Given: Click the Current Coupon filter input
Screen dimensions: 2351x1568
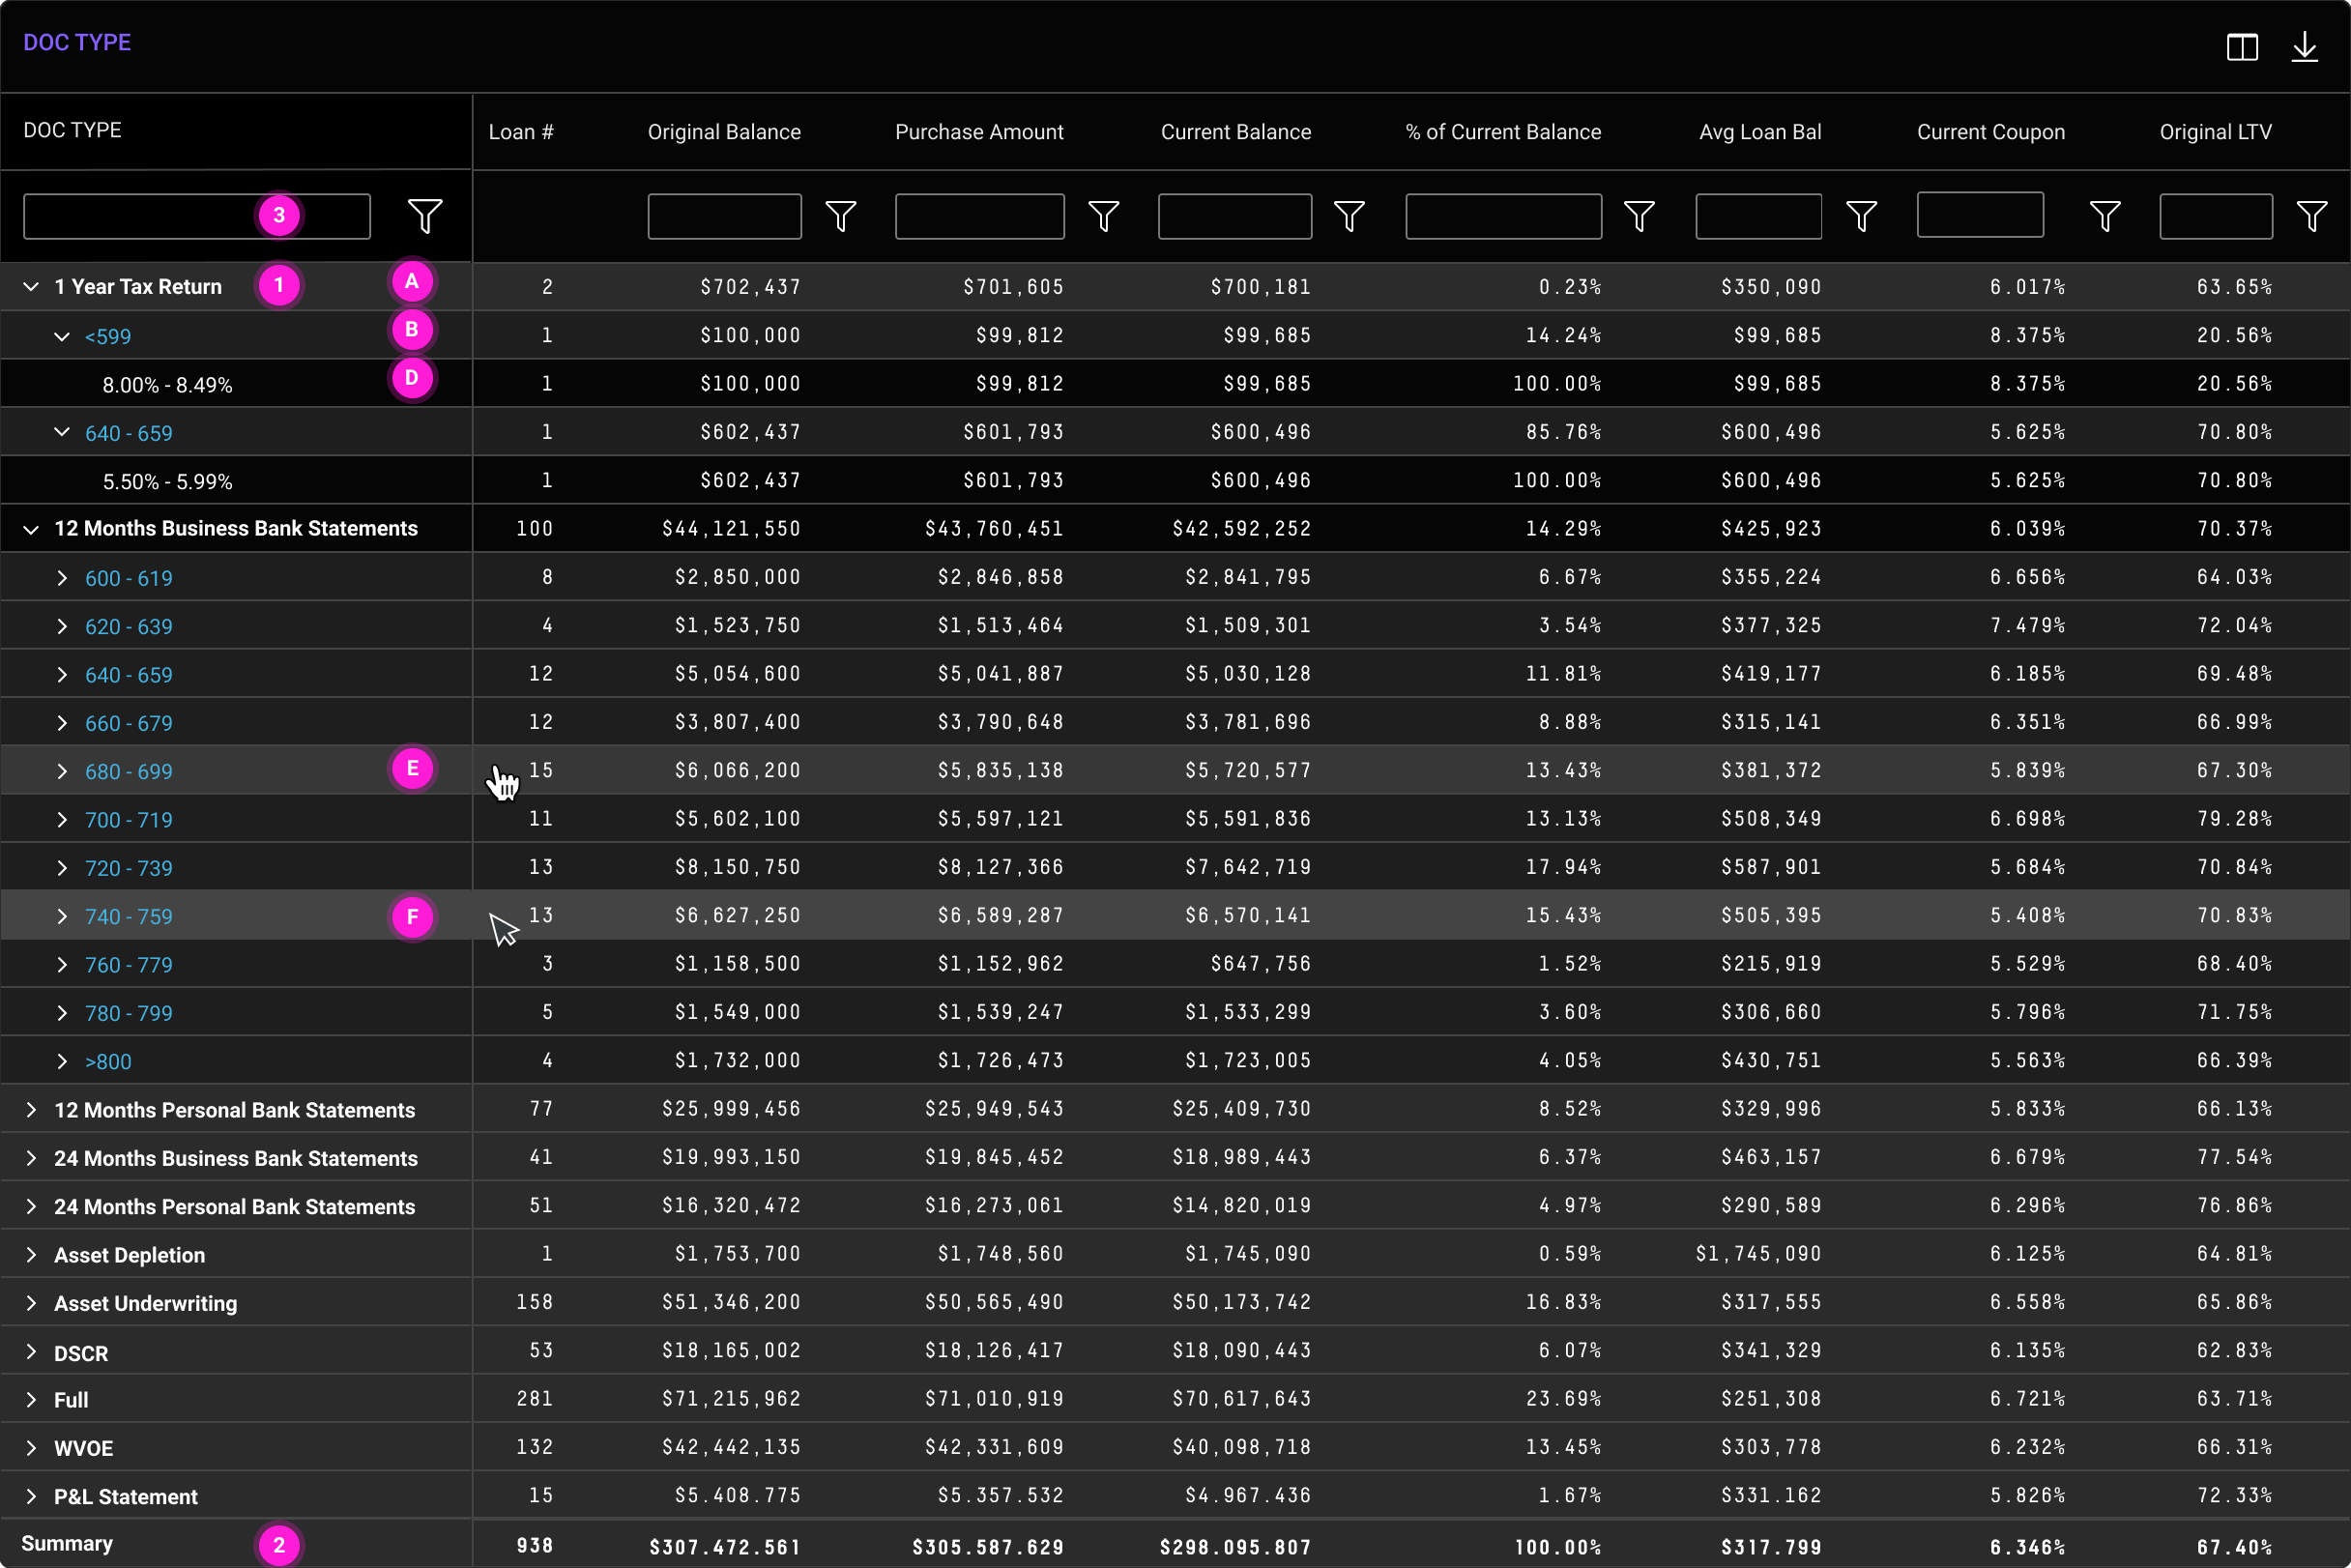Looking at the screenshot, I should tap(1980, 215).
